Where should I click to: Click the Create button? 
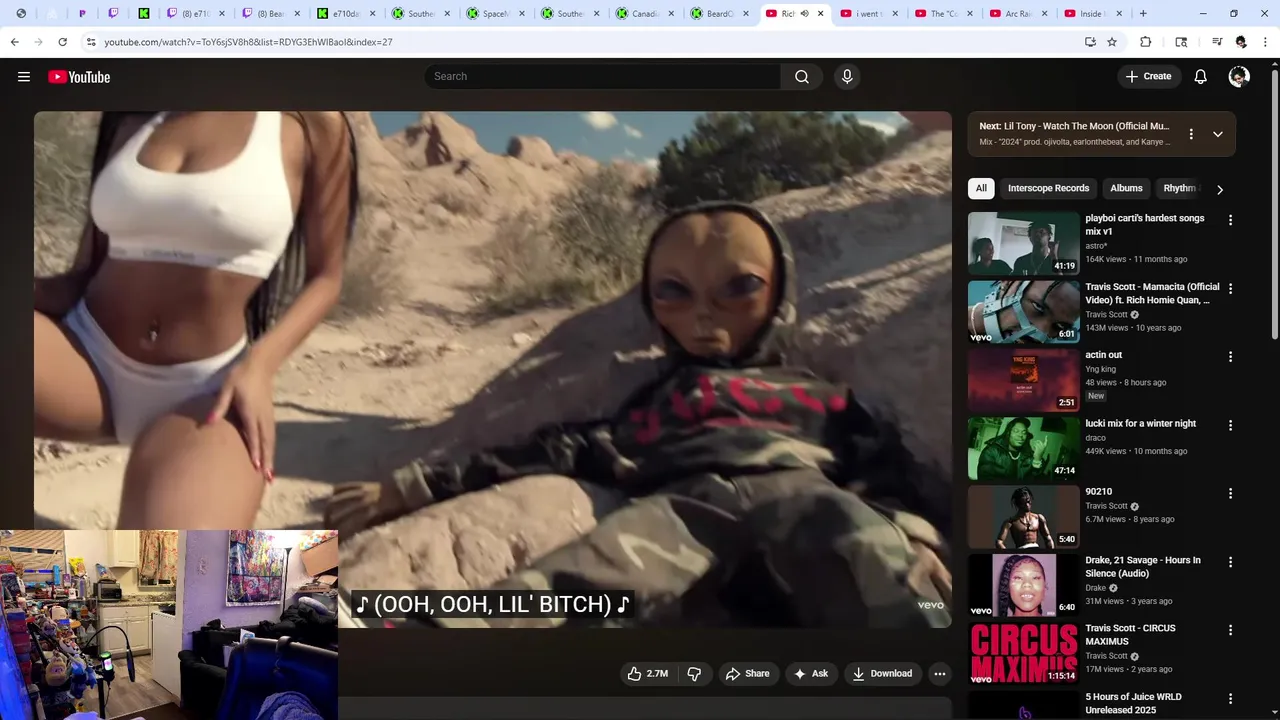1148,77
